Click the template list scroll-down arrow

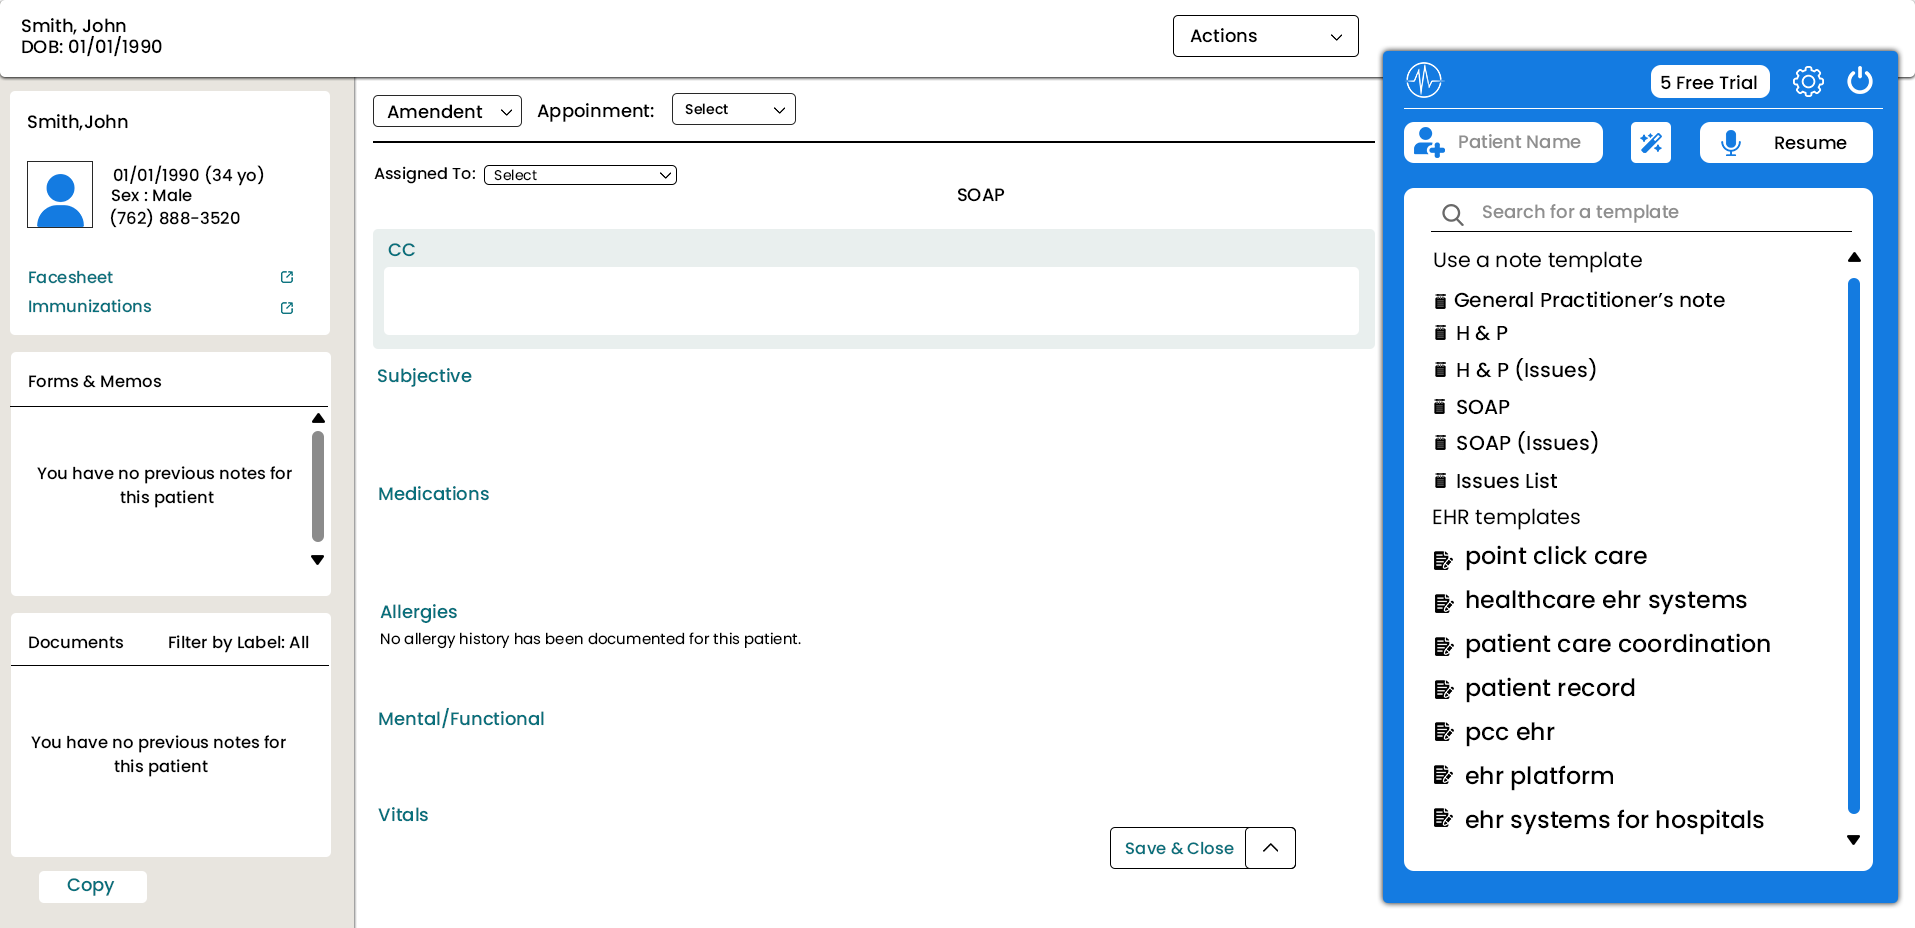tap(1853, 840)
